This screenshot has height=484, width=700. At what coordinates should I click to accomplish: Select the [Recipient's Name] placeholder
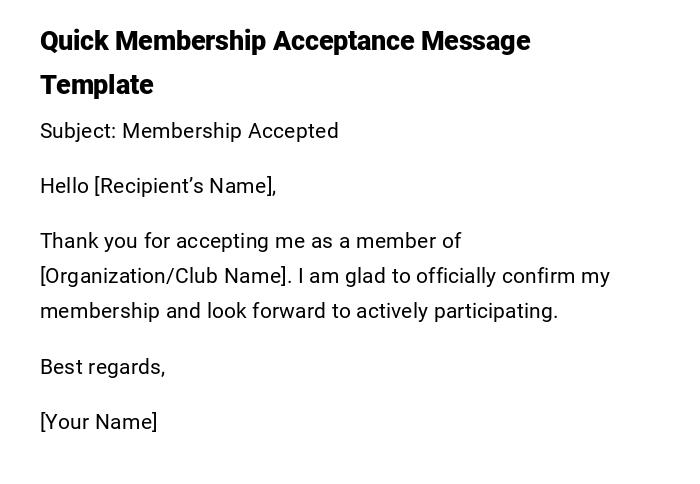point(185,186)
